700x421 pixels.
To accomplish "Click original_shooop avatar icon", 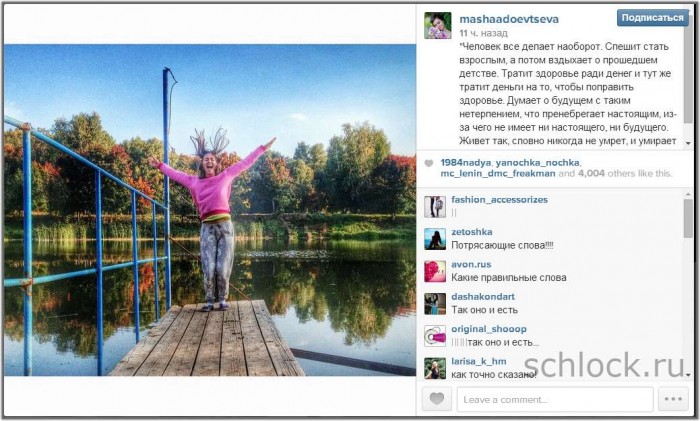I will coord(435,336).
